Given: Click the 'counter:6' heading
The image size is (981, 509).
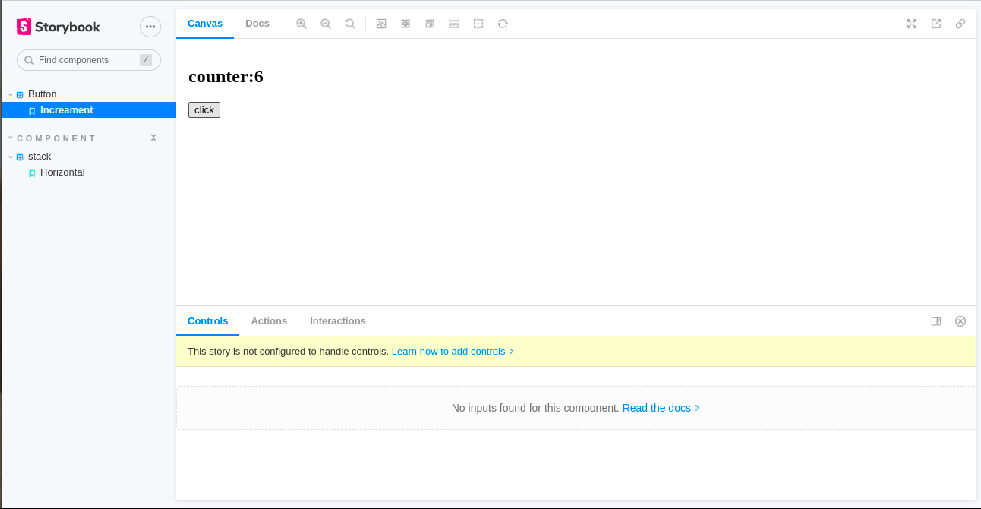Looking at the screenshot, I should tap(226, 76).
